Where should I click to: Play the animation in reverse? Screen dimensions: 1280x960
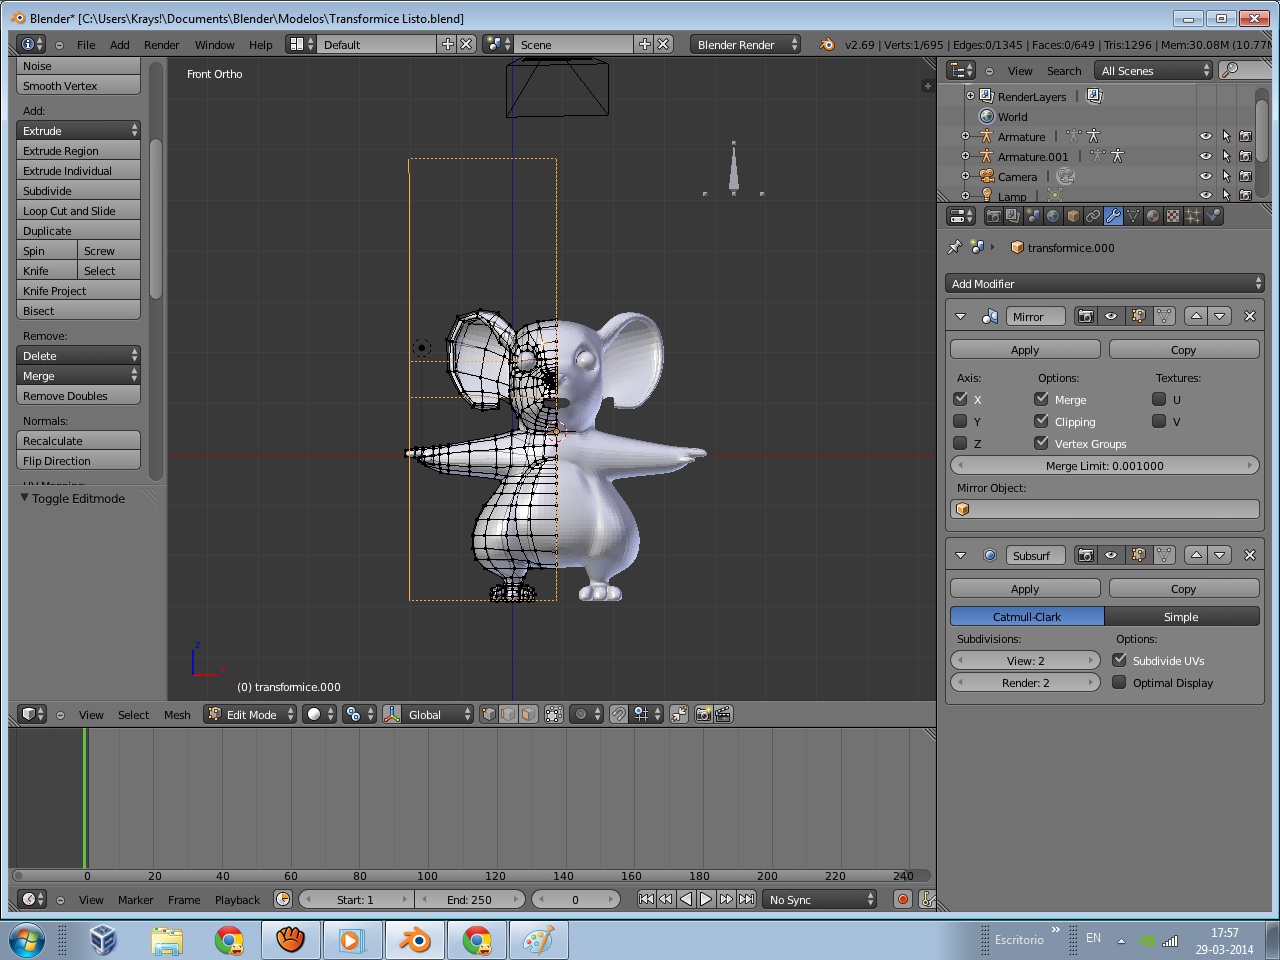(x=686, y=899)
